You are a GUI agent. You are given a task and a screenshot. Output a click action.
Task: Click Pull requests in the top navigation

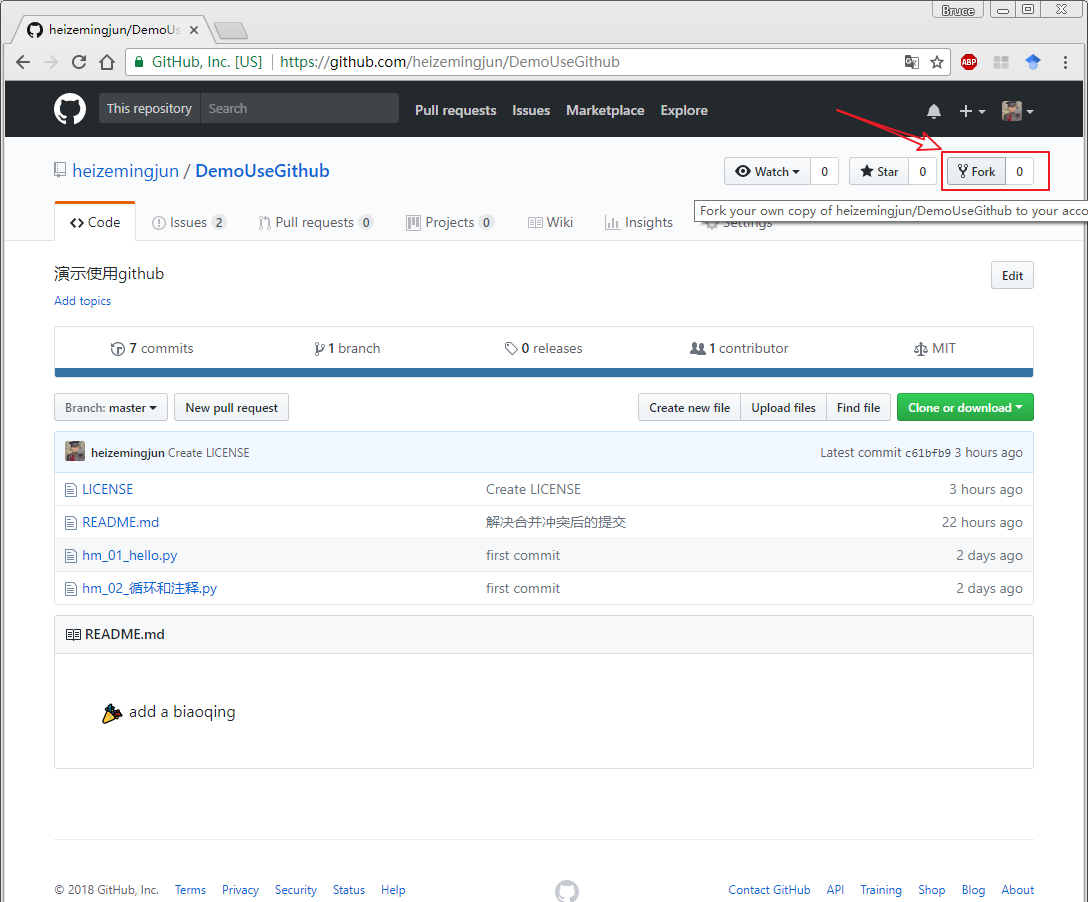pyautogui.click(x=456, y=110)
